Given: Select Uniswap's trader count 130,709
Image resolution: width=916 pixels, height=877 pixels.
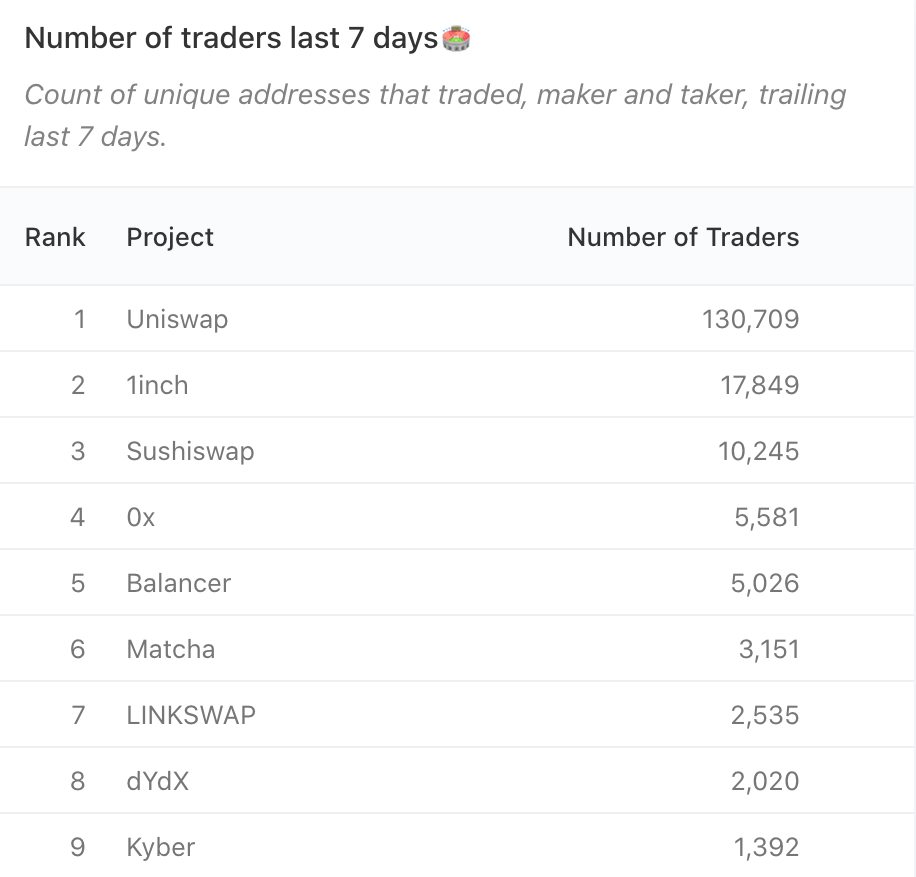Looking at the screenshot, I should pyautogui.click(x=750, y=320).
